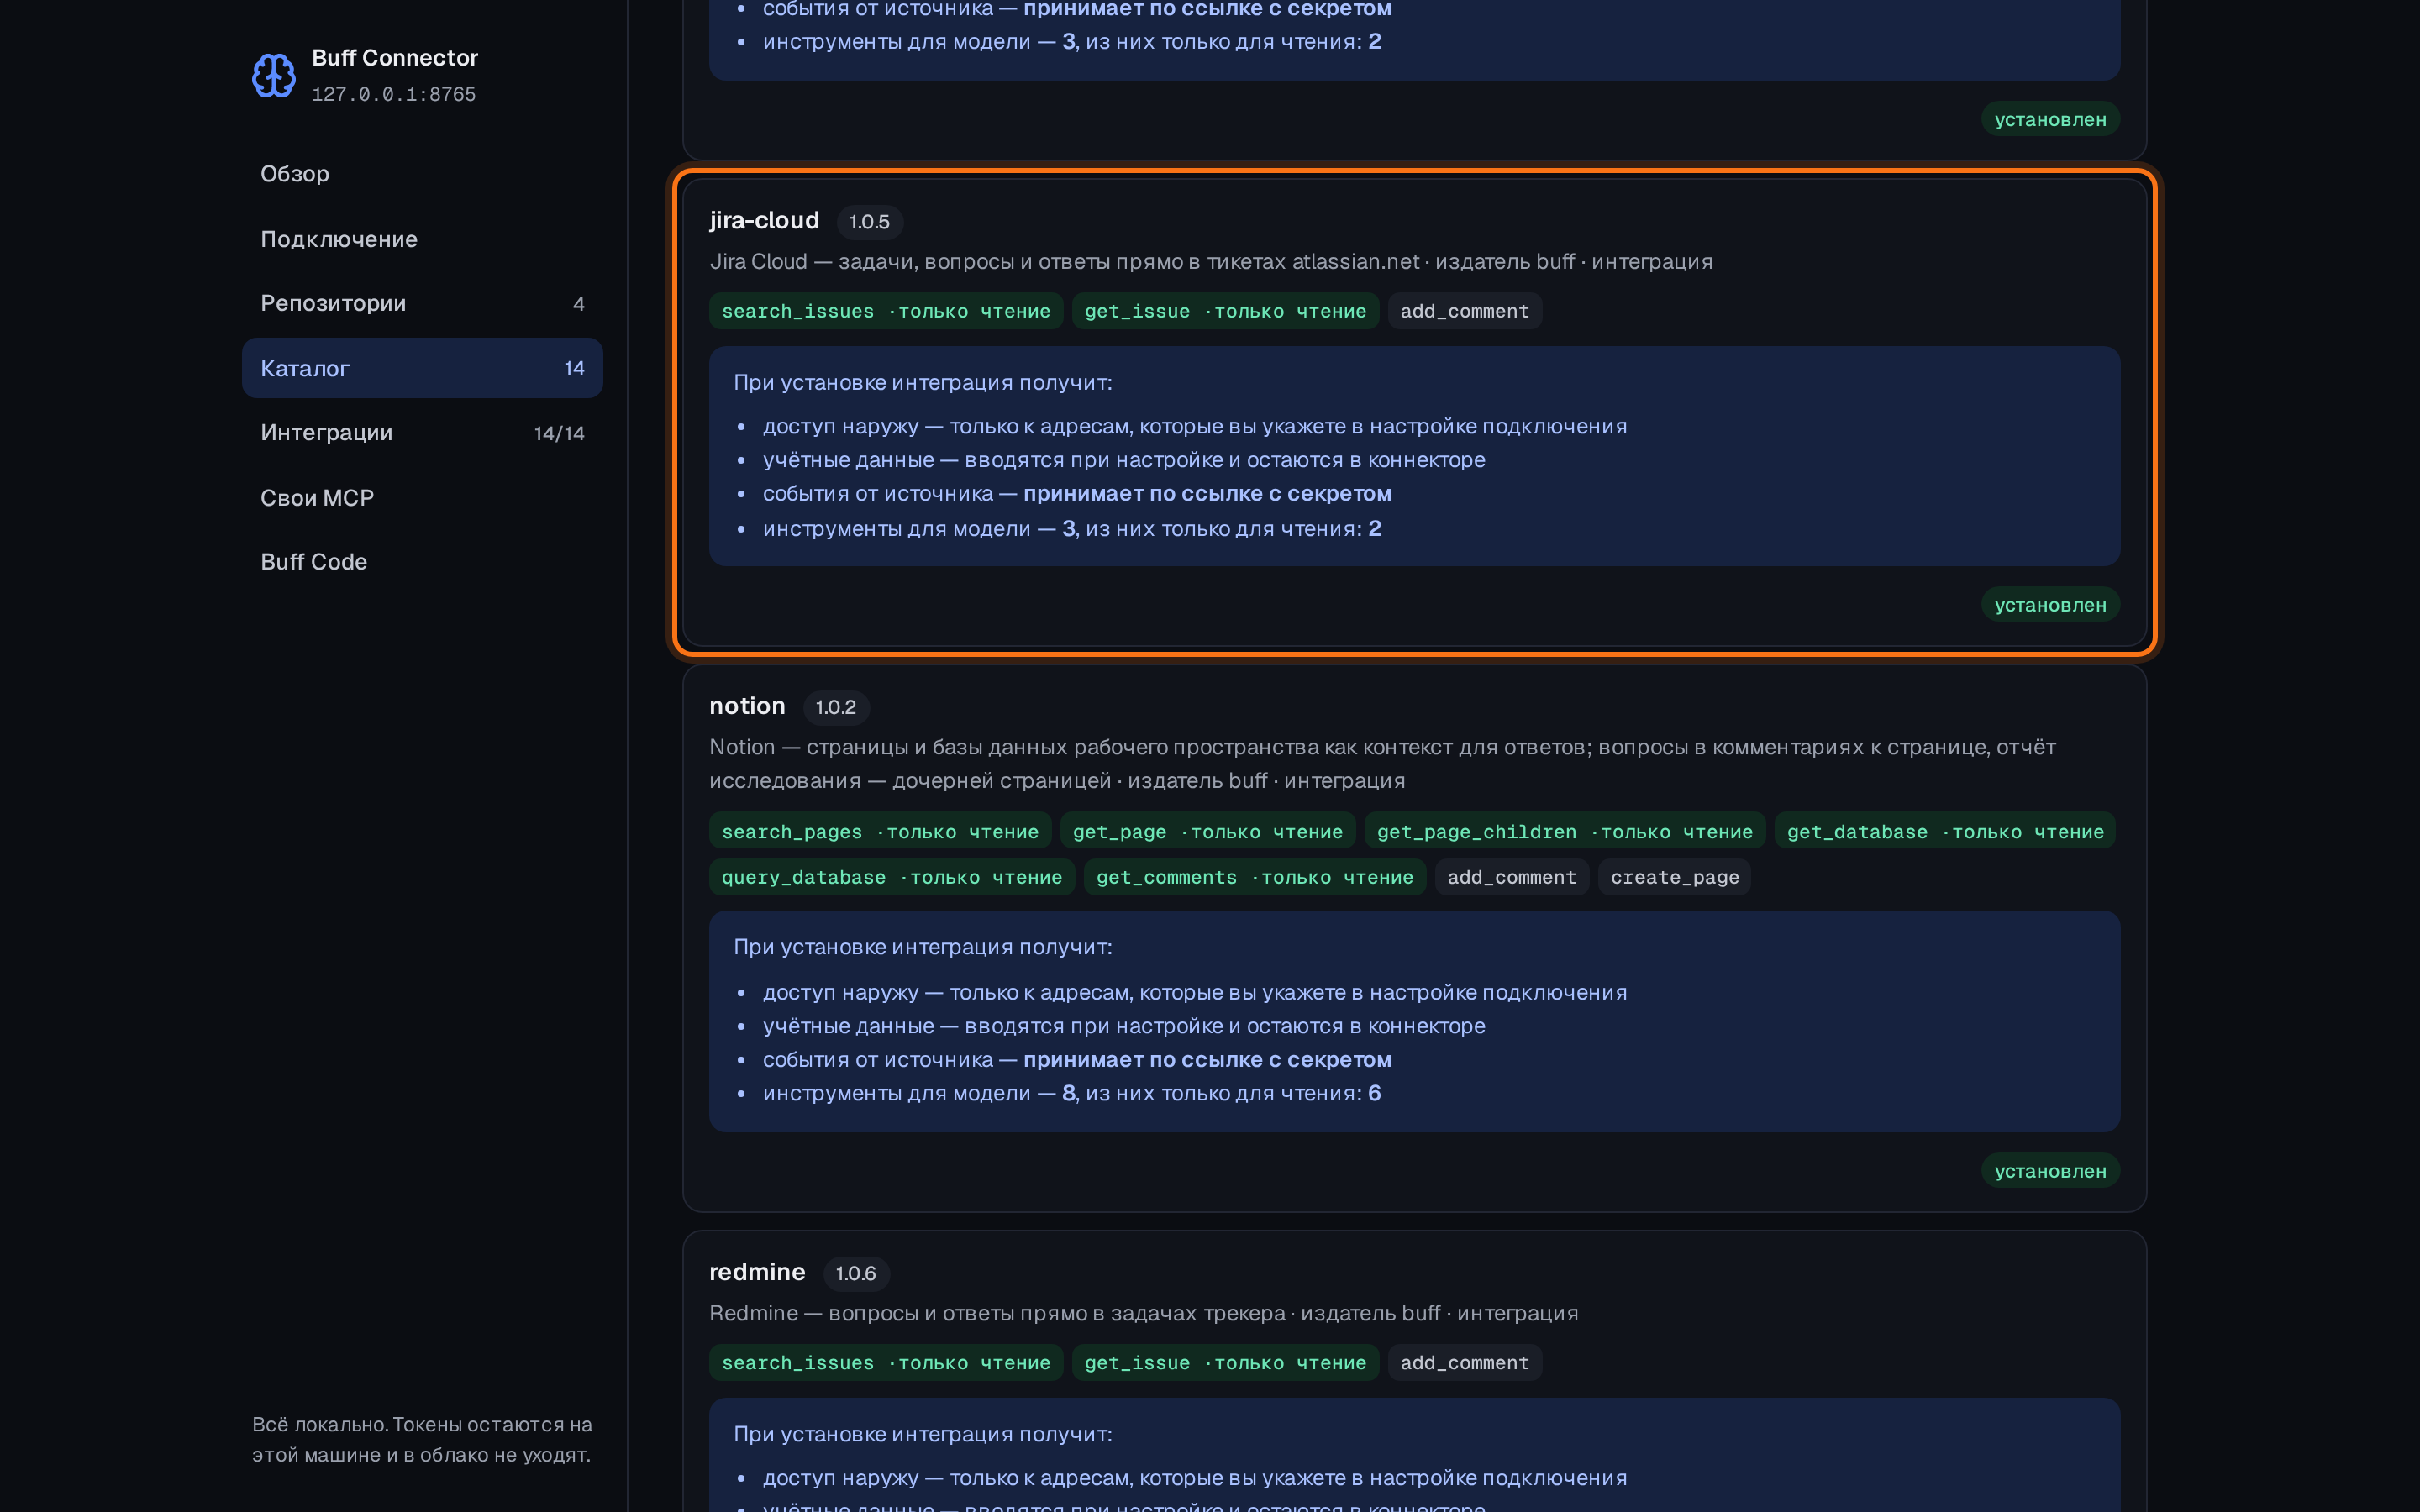Click the Buff Connector title text
The image size is (2420, 1512).
pos(395,58)
